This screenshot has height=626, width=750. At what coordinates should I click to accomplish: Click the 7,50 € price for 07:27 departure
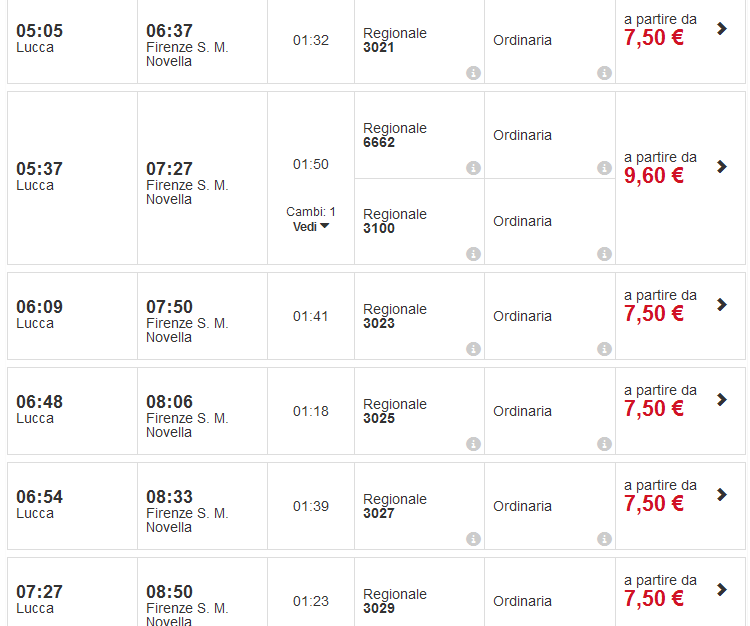(654, 599)
